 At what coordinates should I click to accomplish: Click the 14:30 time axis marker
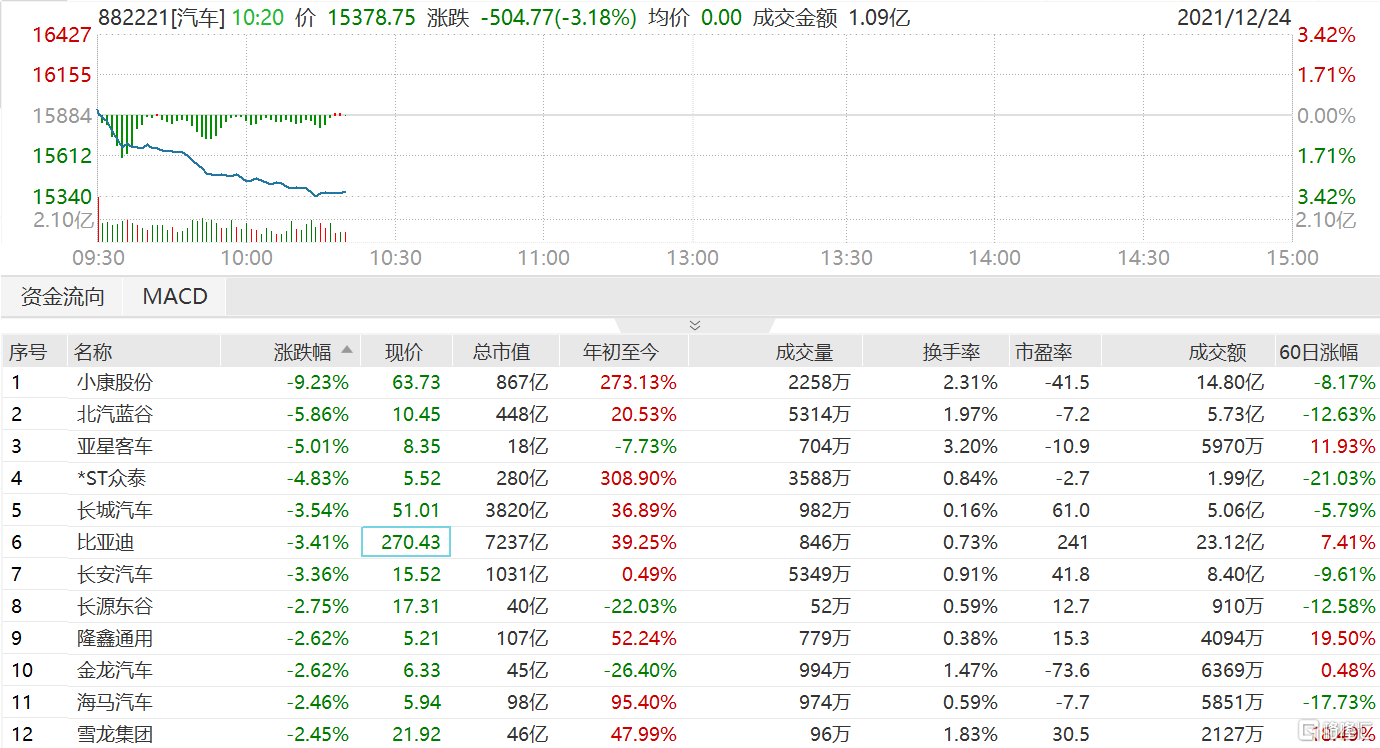coord(1143,258)
